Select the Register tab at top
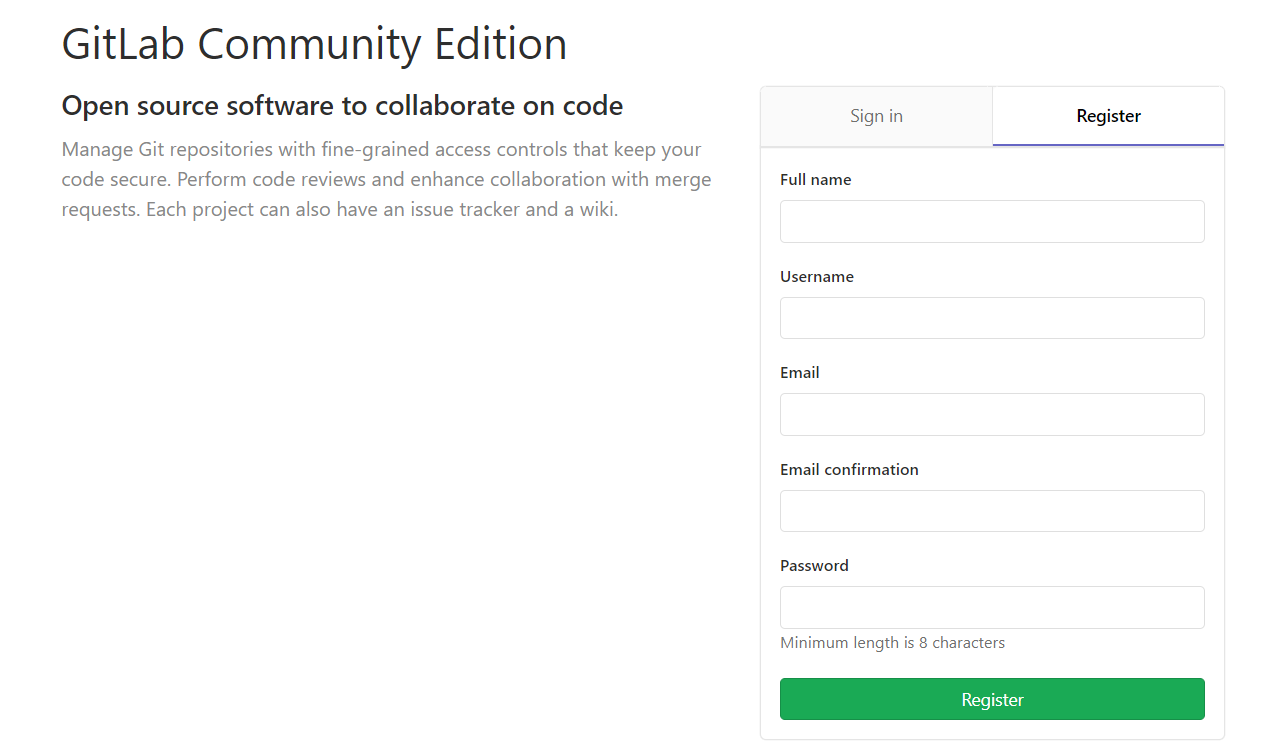The image size is (1272, 754). click(1108, 116)
